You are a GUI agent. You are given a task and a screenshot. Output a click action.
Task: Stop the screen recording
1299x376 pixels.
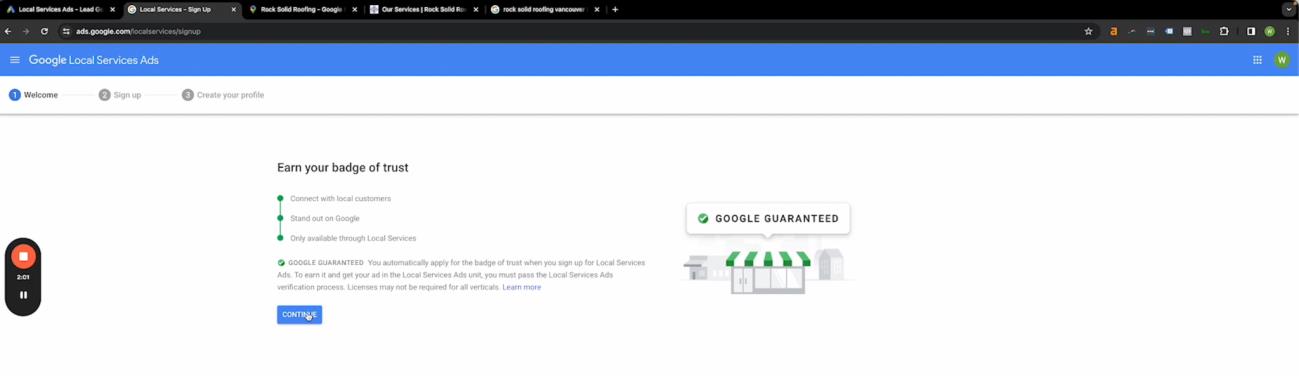pyautogui.click(x=23, y=256)
